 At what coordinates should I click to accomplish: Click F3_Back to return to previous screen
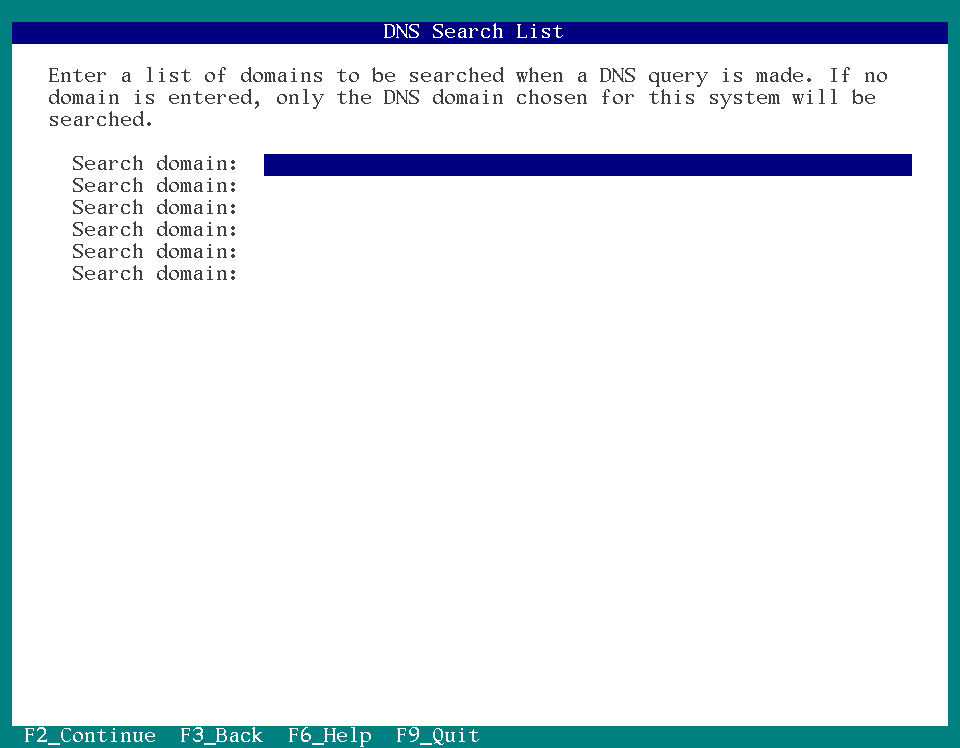tap(220, 736)
